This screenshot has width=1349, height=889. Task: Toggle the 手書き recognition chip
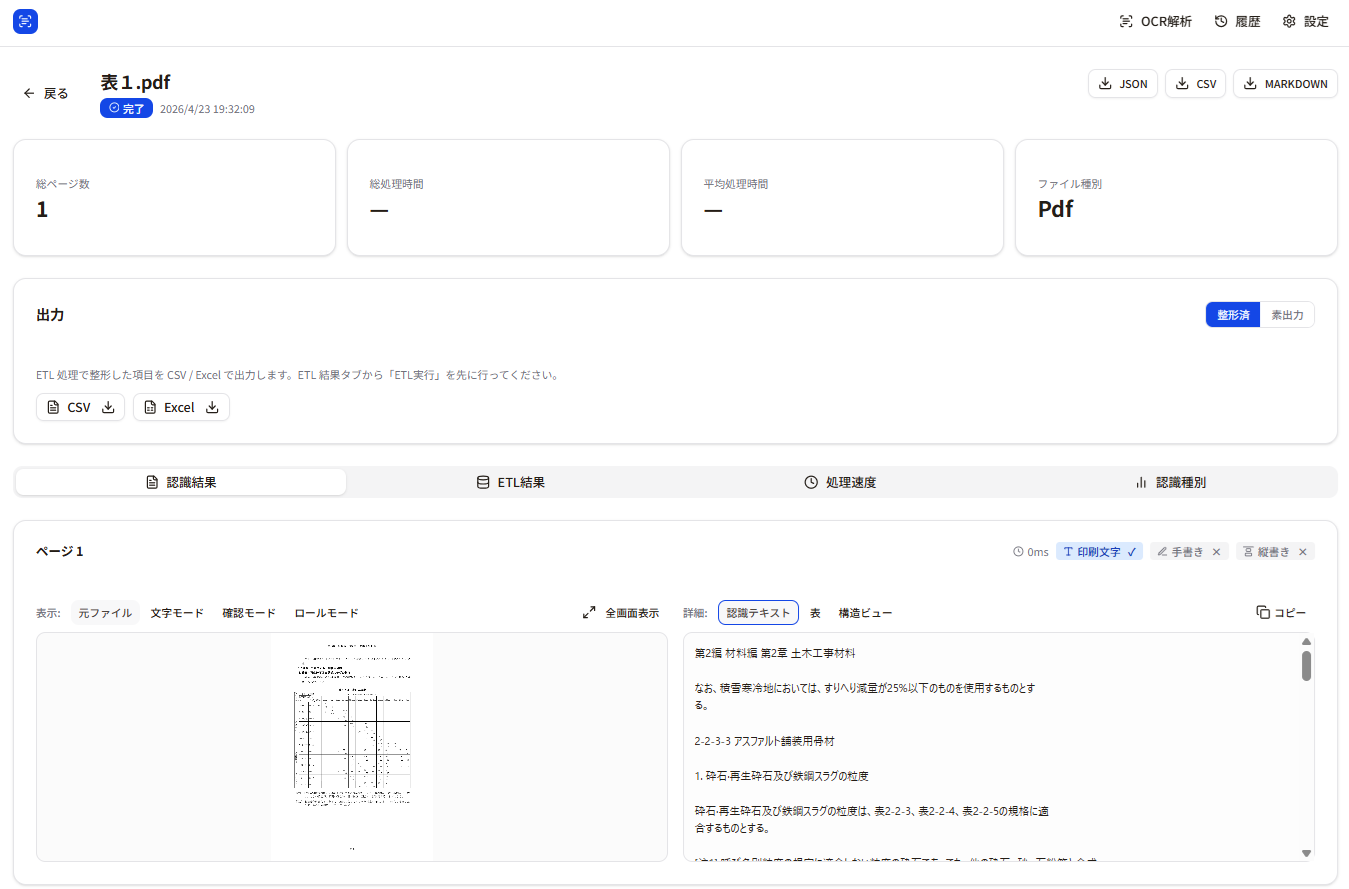pyautogui.click(x=1189, y=552)
